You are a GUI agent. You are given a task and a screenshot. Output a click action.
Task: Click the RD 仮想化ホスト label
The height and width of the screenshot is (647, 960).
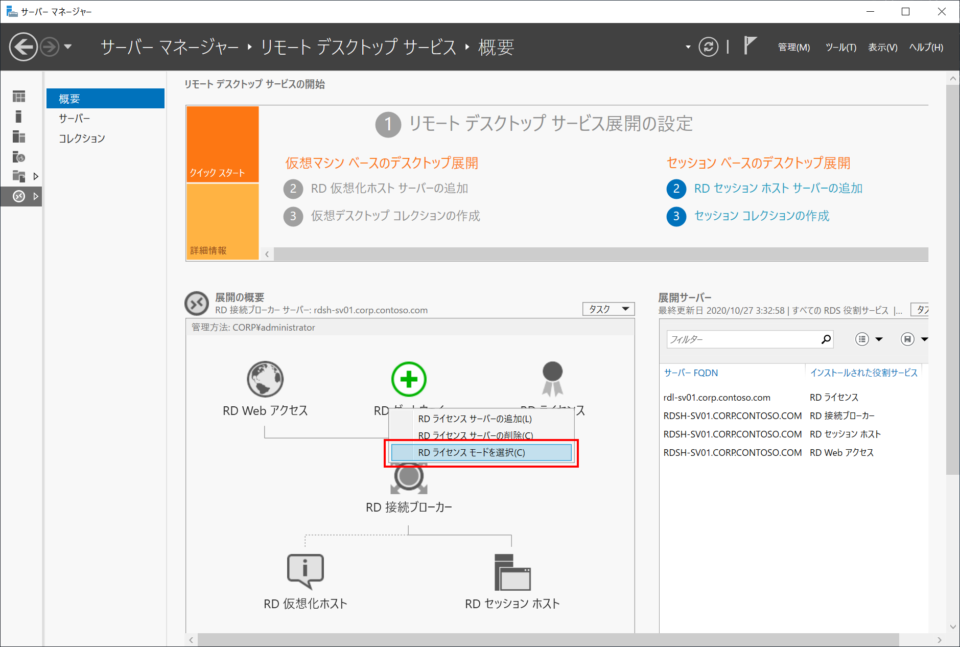tap(305, 604)
